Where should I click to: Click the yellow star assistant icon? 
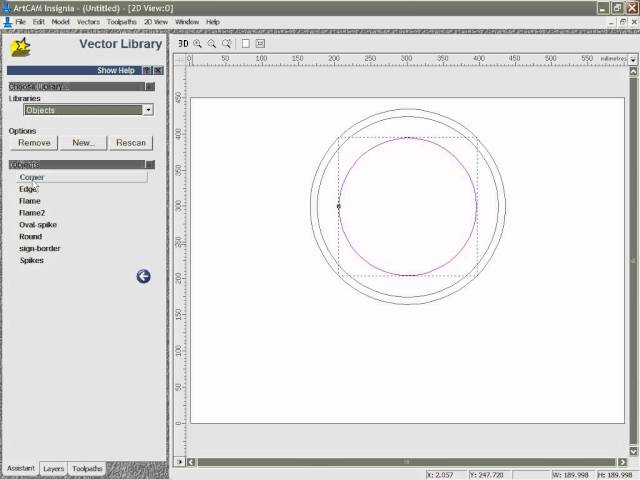(x=20, y=47)
